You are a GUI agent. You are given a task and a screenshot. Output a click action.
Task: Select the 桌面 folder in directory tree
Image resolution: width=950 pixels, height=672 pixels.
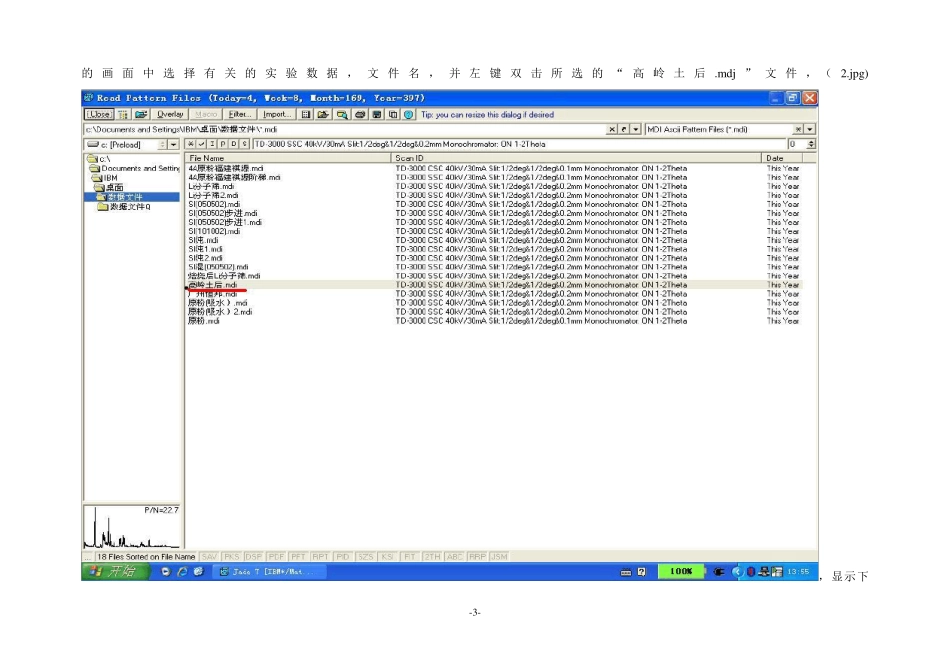pyautogui.click(x=115, y=188)
